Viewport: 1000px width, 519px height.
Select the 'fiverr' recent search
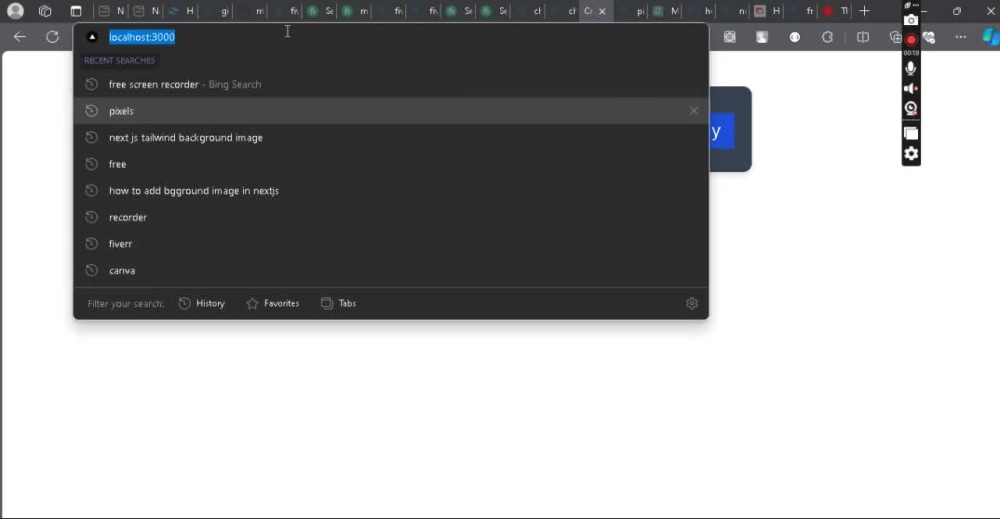click(x=391, y=244)
